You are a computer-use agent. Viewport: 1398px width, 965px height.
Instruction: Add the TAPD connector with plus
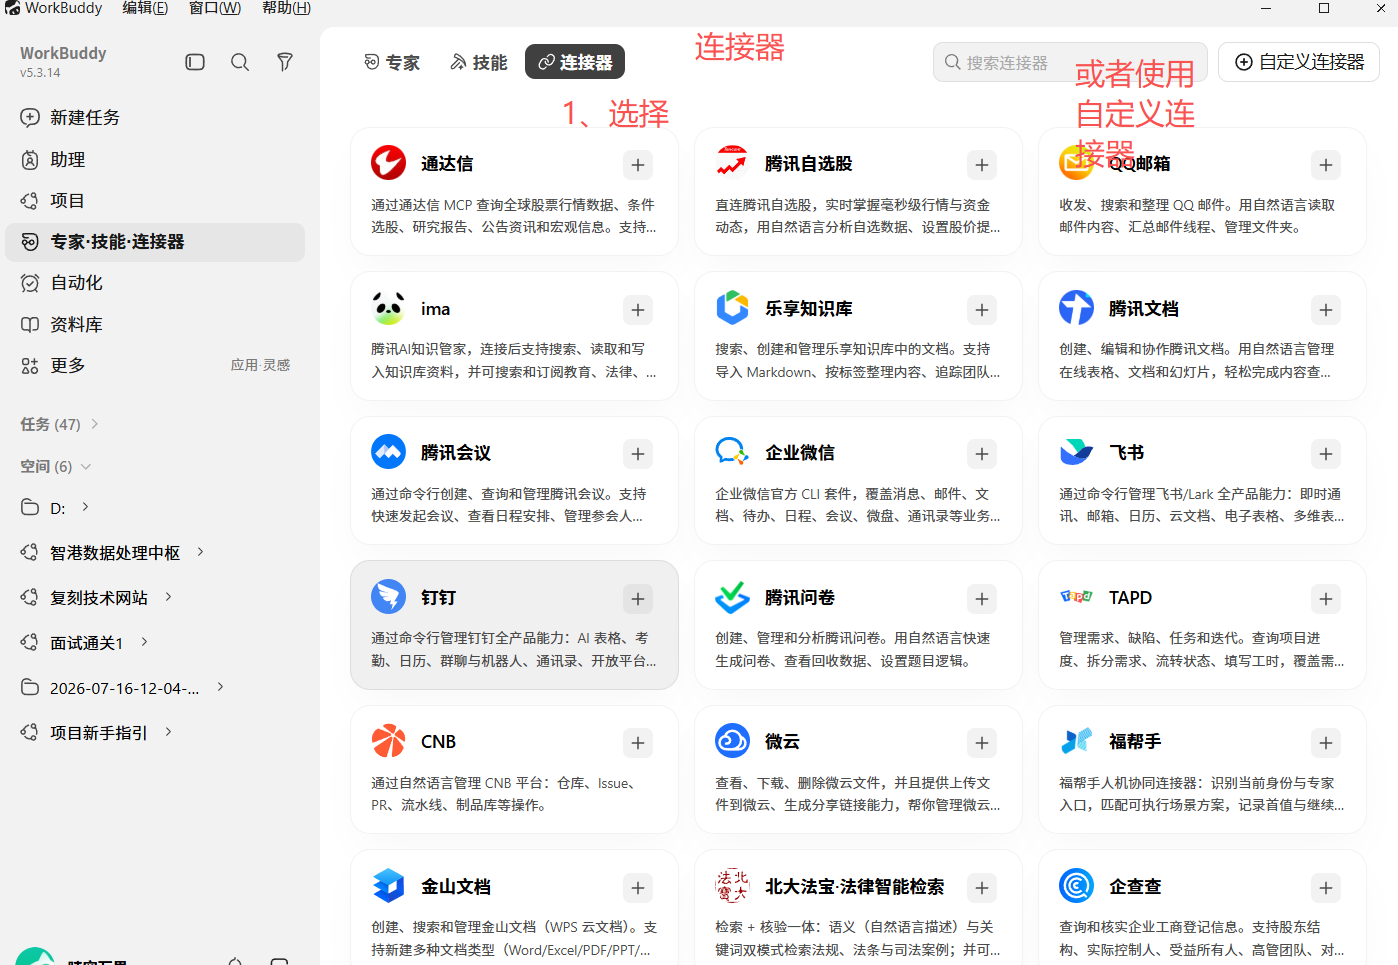(1326, 599)
